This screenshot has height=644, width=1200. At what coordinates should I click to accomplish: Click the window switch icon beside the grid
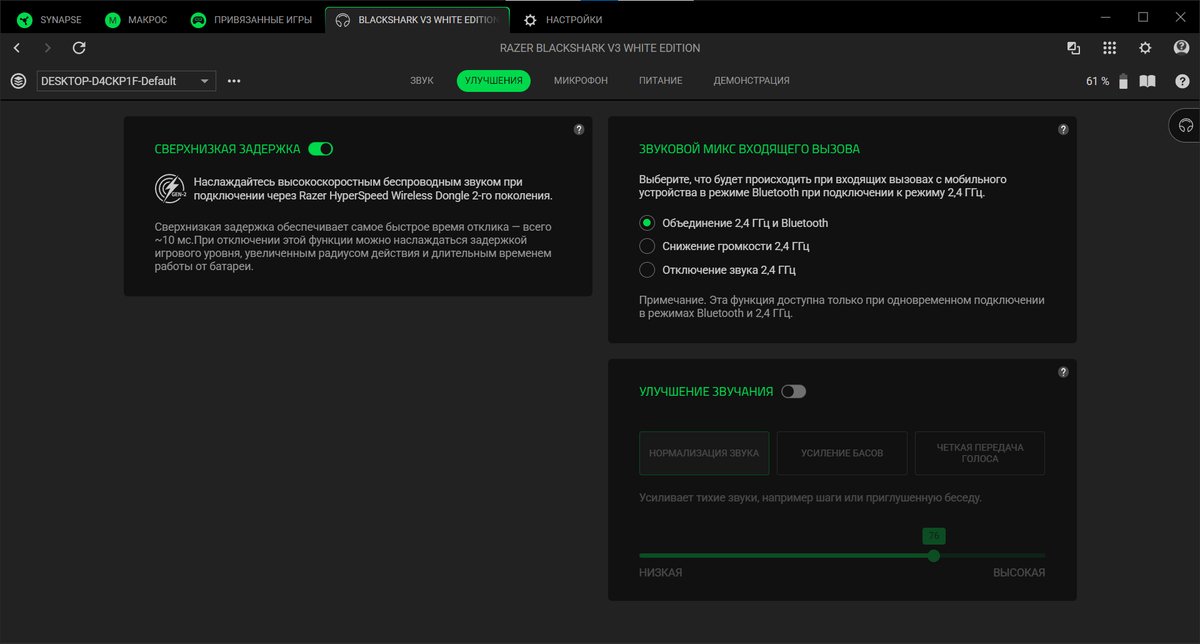pos(1073,48)
